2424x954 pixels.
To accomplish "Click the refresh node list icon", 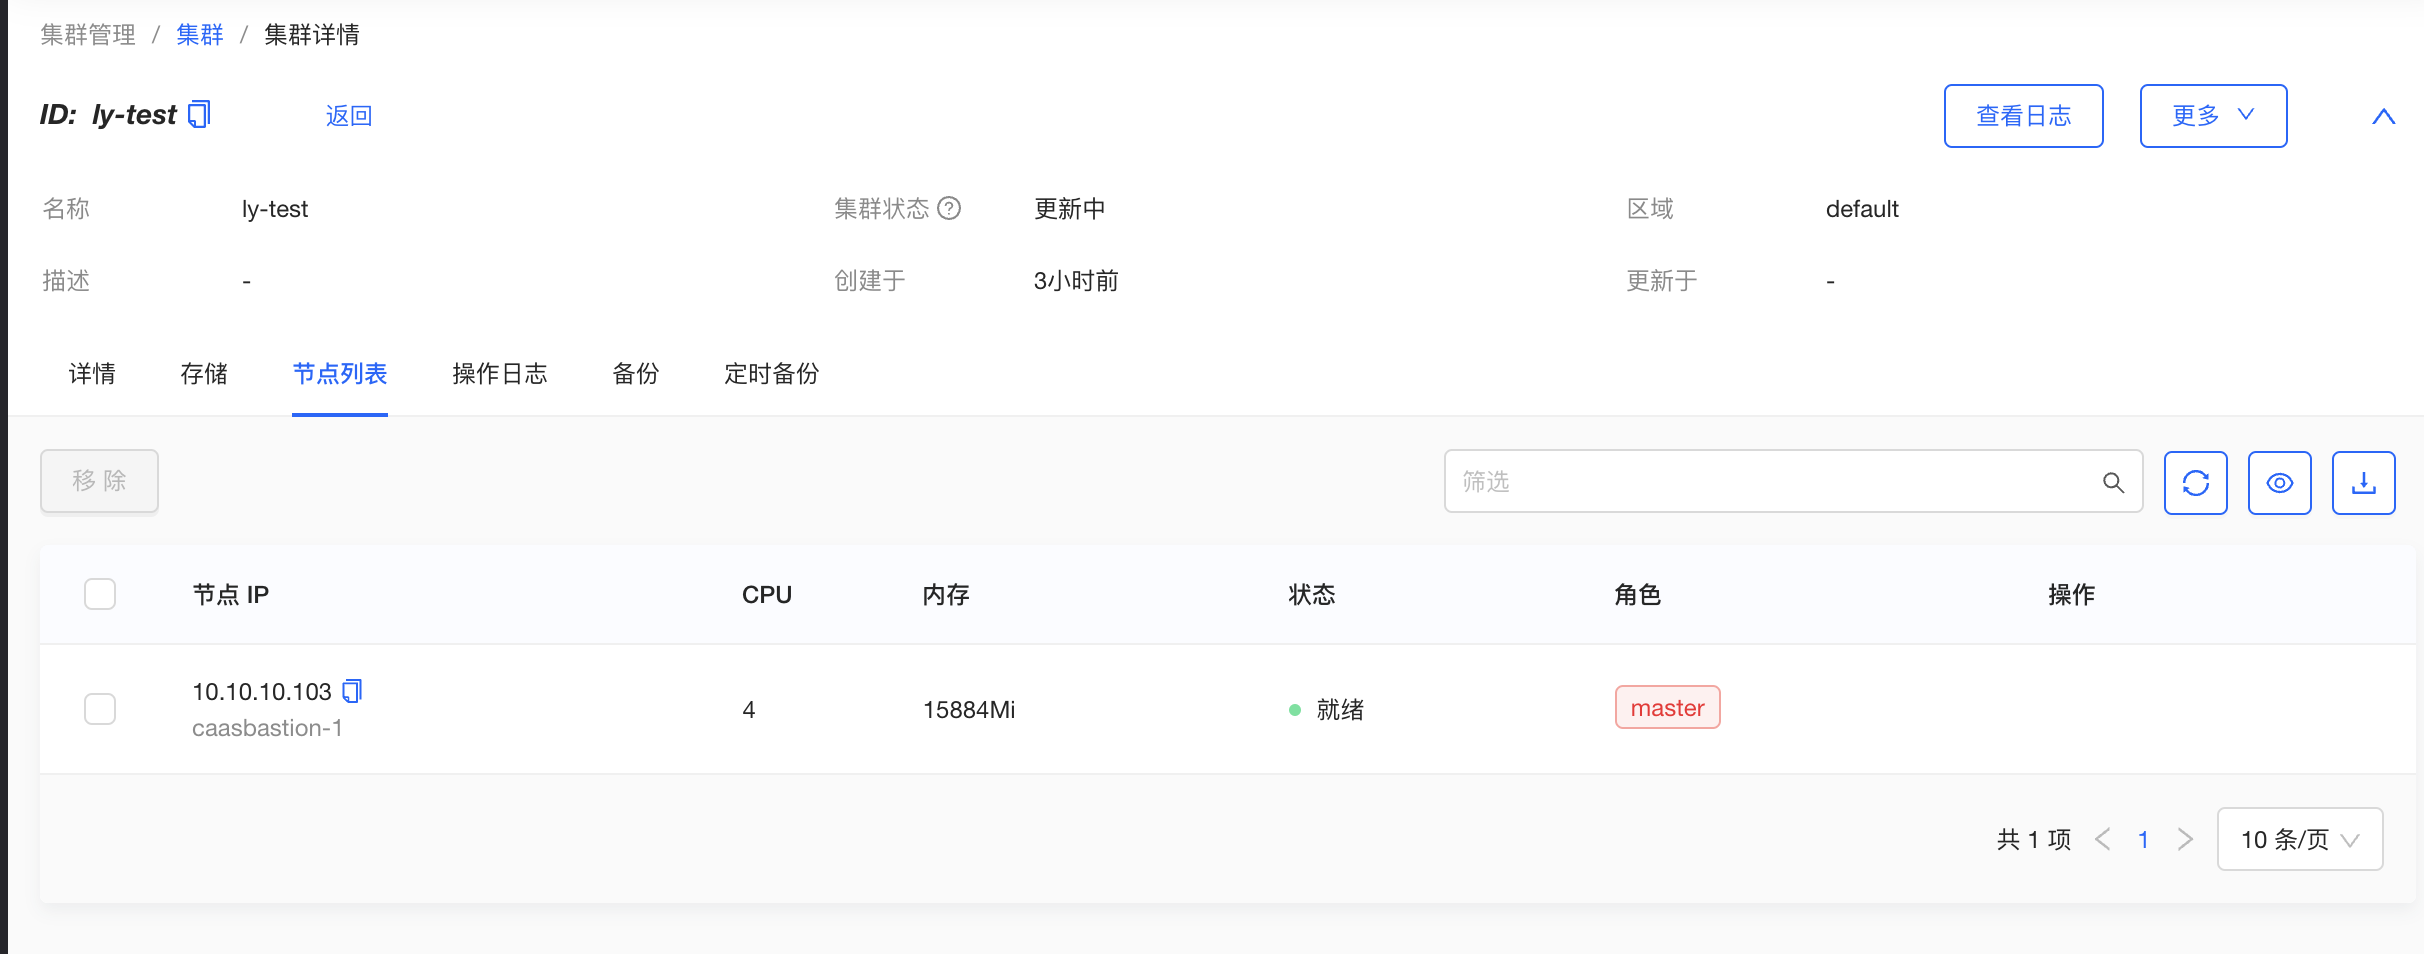I will point(2195,483).
